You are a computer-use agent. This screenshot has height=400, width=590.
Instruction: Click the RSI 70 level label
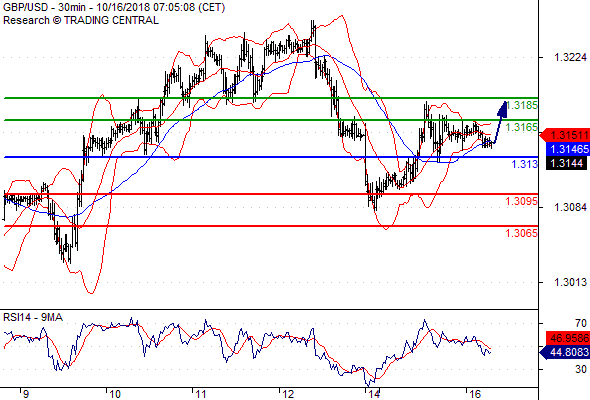pyautogui.click(x=581, y=323)
